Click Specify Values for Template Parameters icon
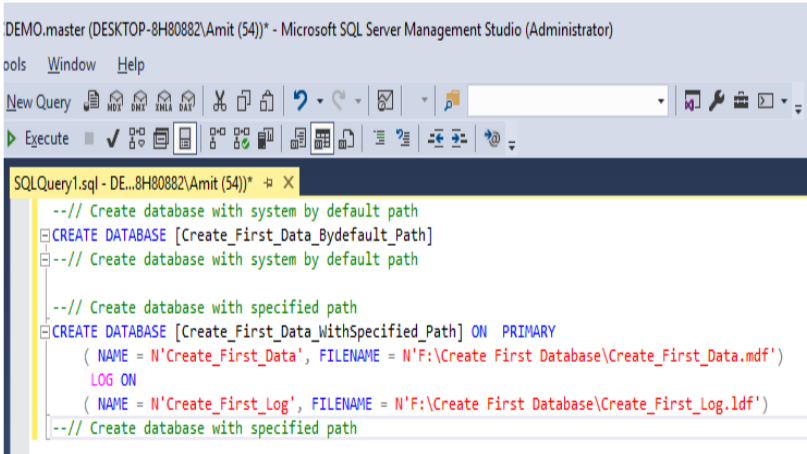Screen dimensions: 807x454 [492, 138]
